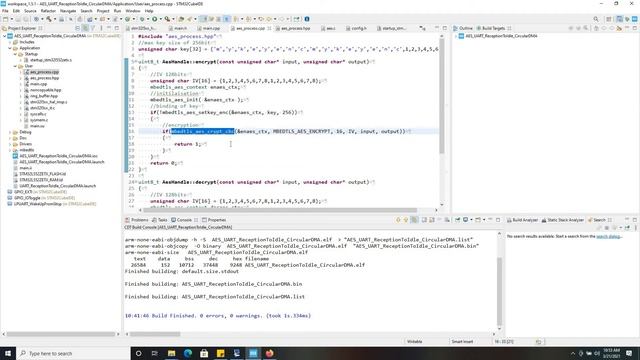Open the Display Selected Console dropdown

471,220
